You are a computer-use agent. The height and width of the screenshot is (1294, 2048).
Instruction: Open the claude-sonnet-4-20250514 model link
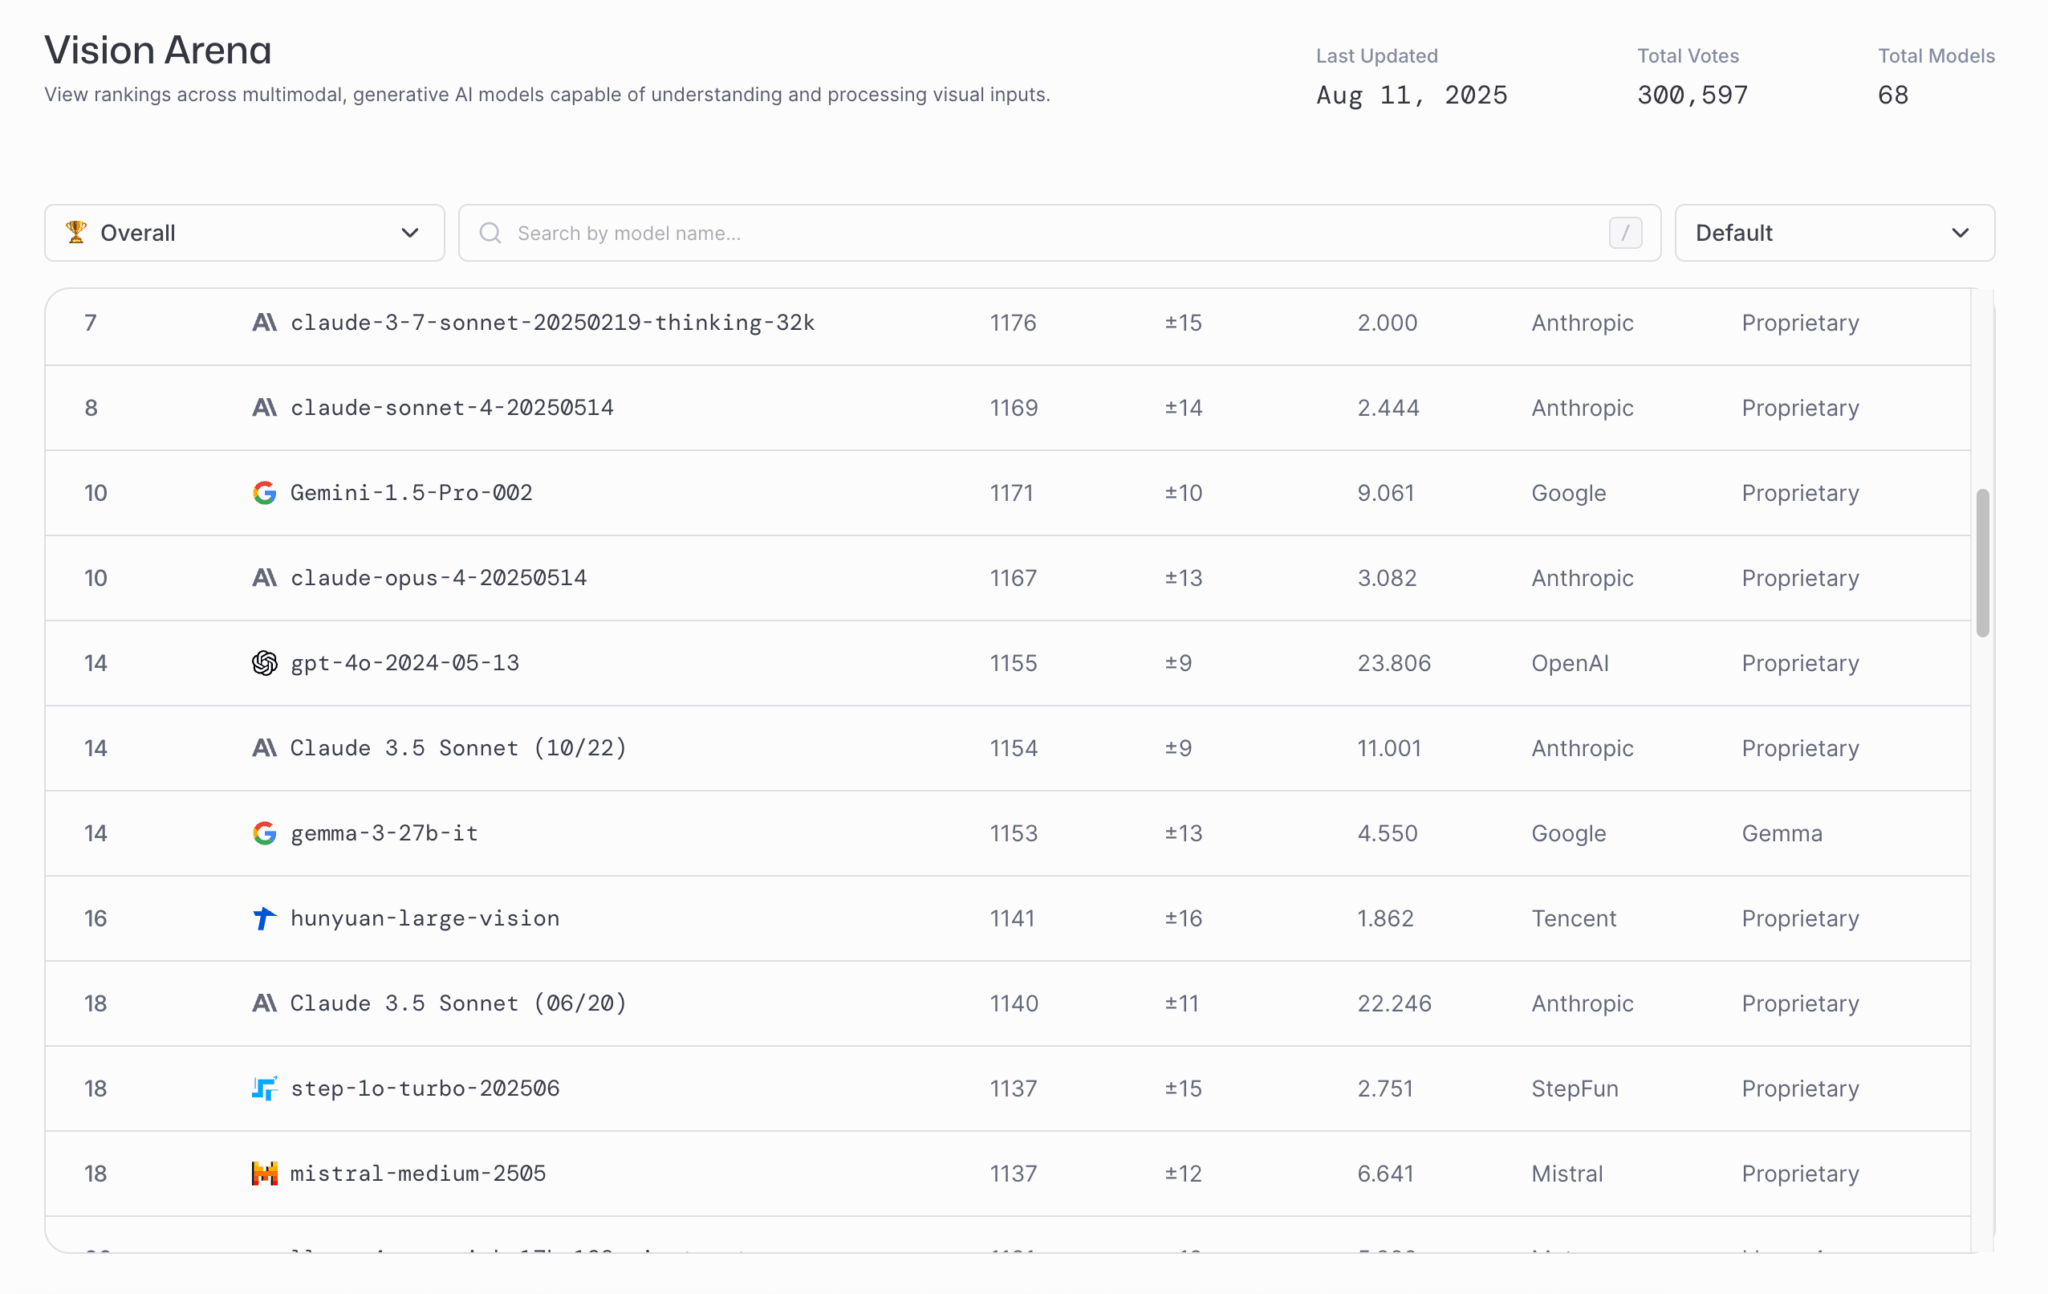(452, 408)
